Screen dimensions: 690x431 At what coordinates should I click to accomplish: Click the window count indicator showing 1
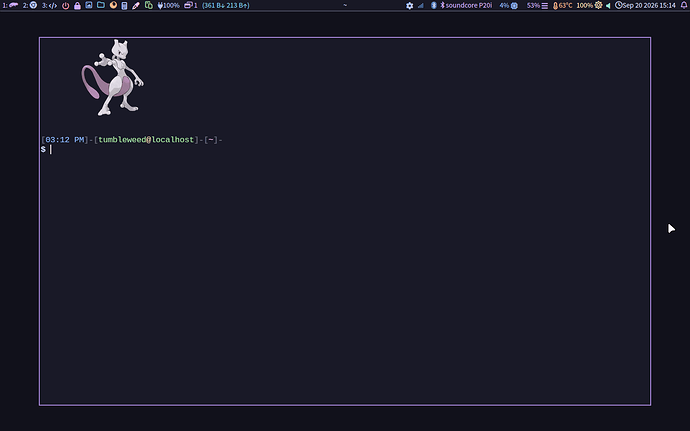coord(191,5)
